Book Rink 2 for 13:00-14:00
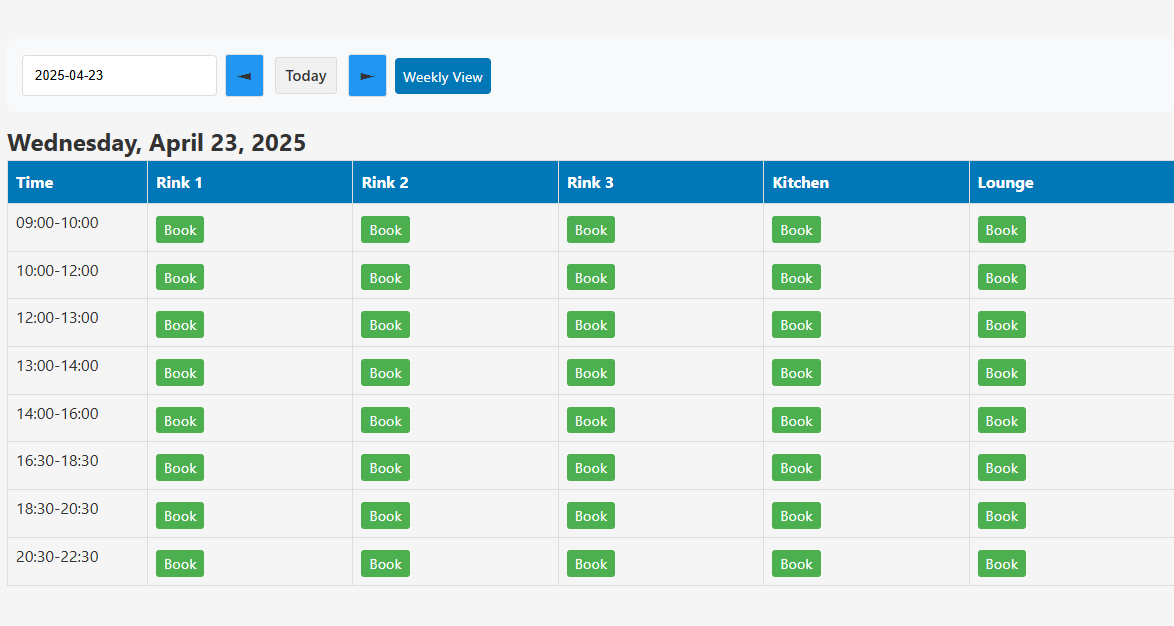This screenshot has height=626, width=1174. coord(385,372)
